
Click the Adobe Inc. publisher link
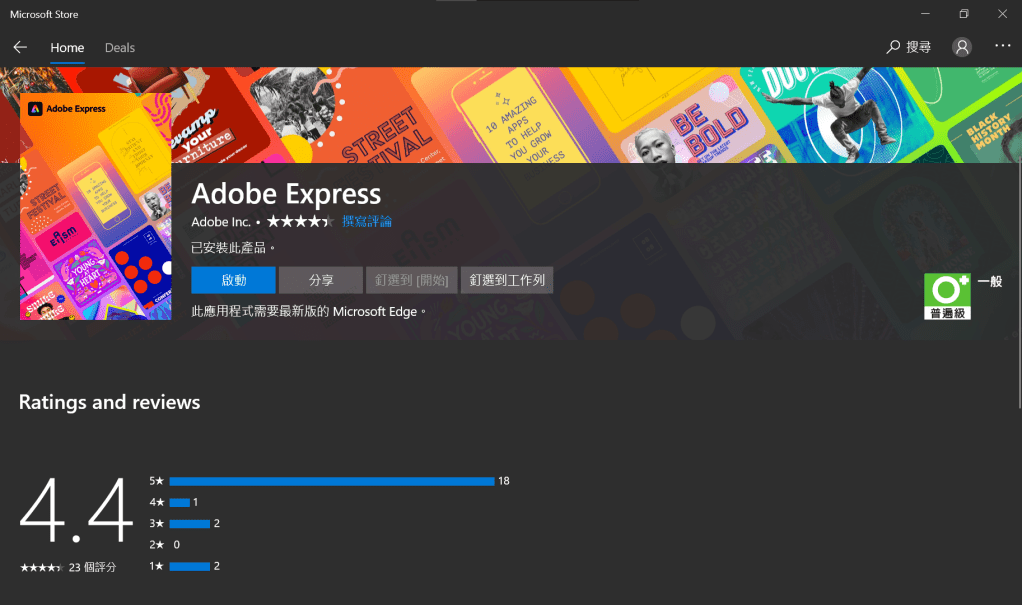[x=221, y=221]
